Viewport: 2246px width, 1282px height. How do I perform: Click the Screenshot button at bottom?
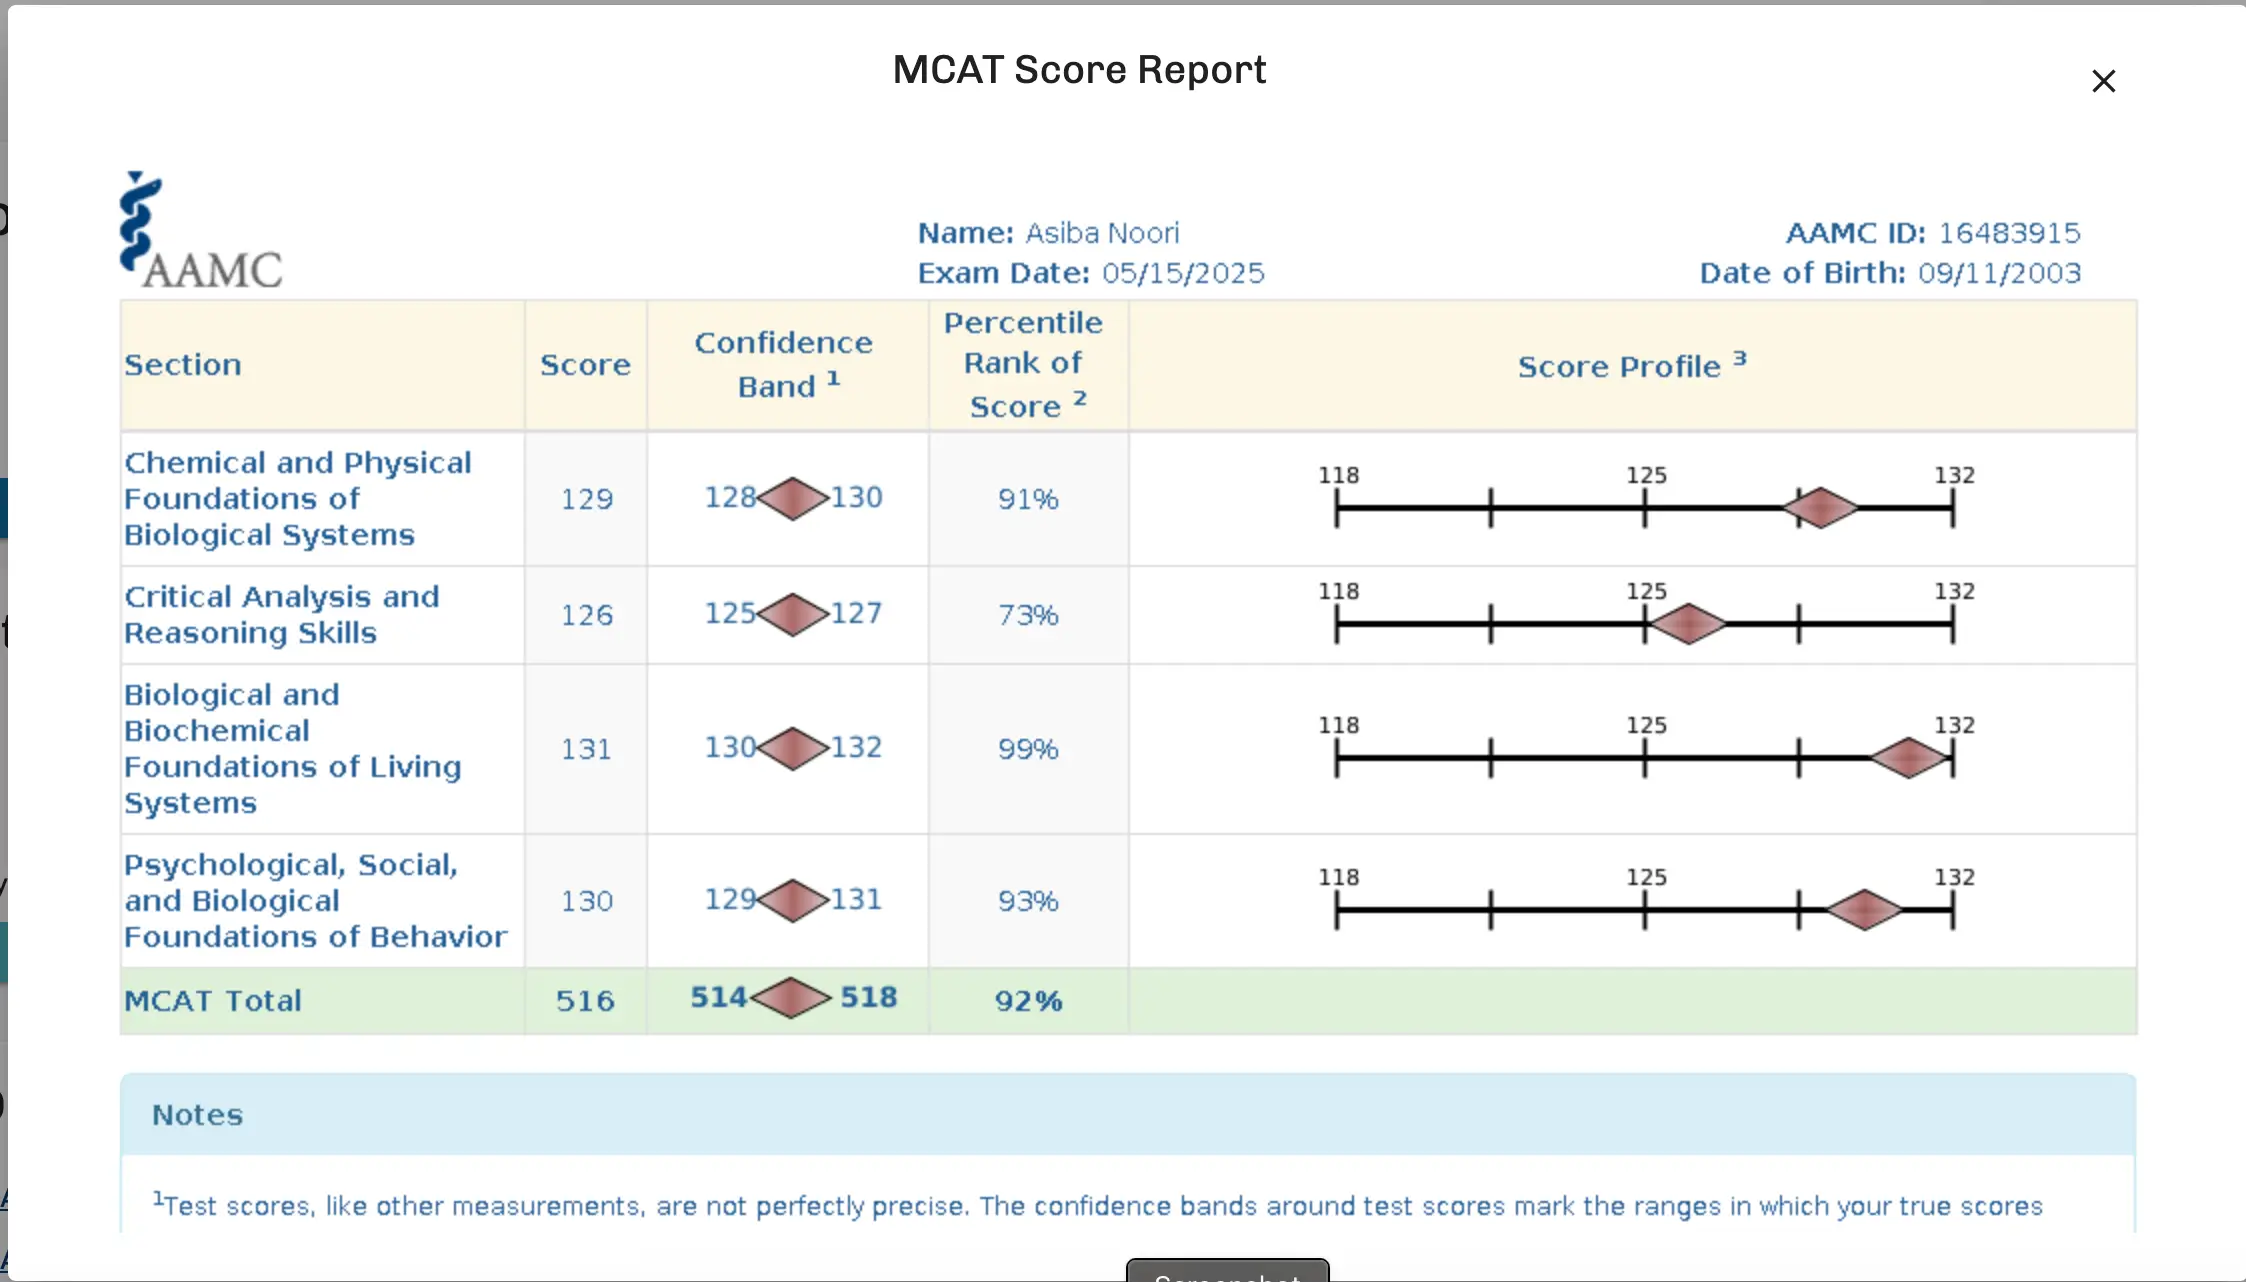point(1227,1272)
